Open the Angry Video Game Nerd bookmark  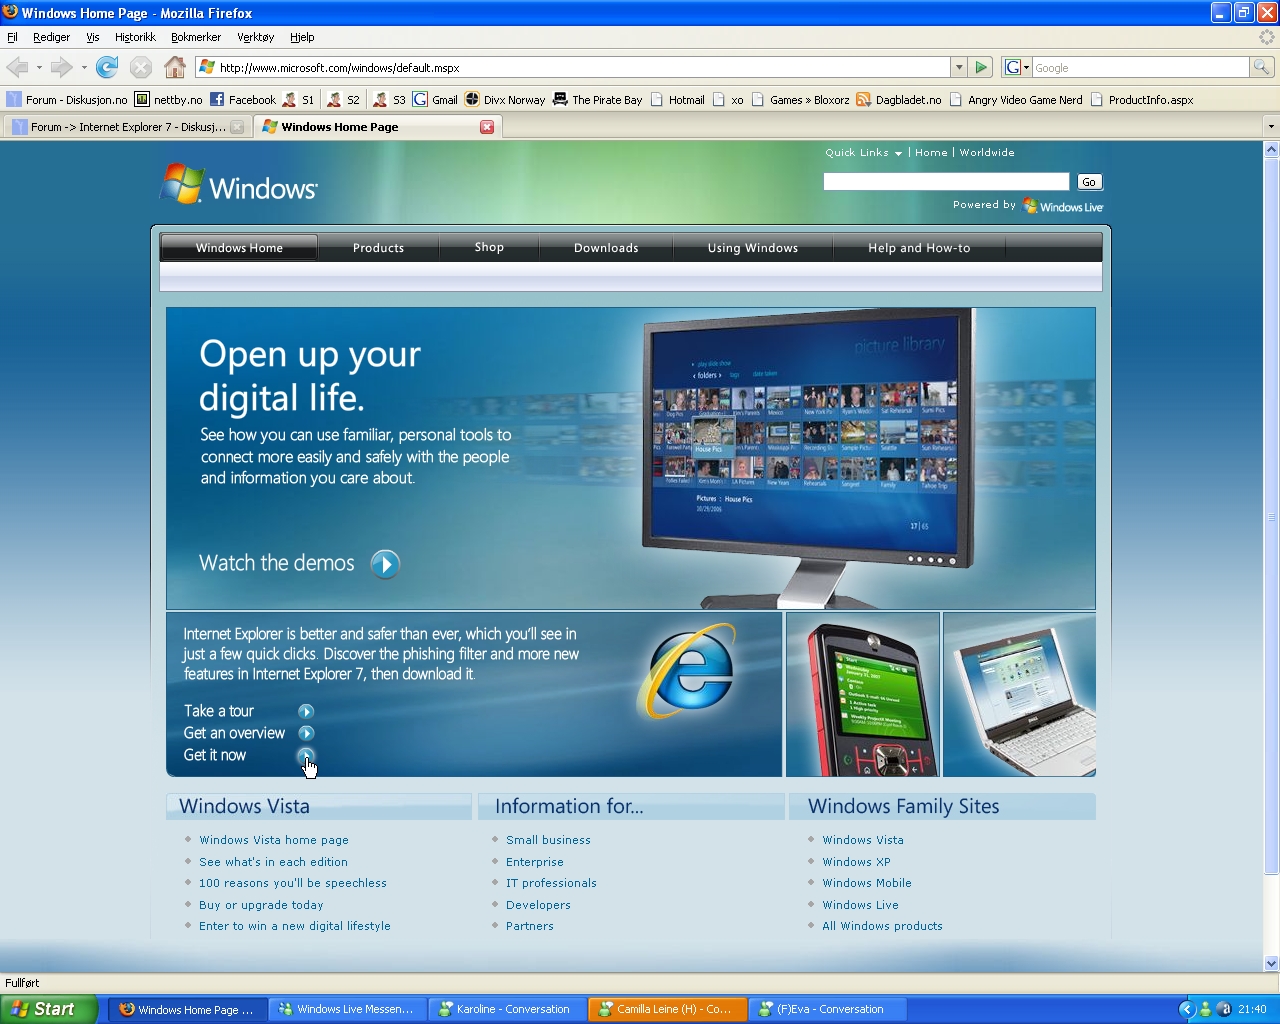[1015, 100]
